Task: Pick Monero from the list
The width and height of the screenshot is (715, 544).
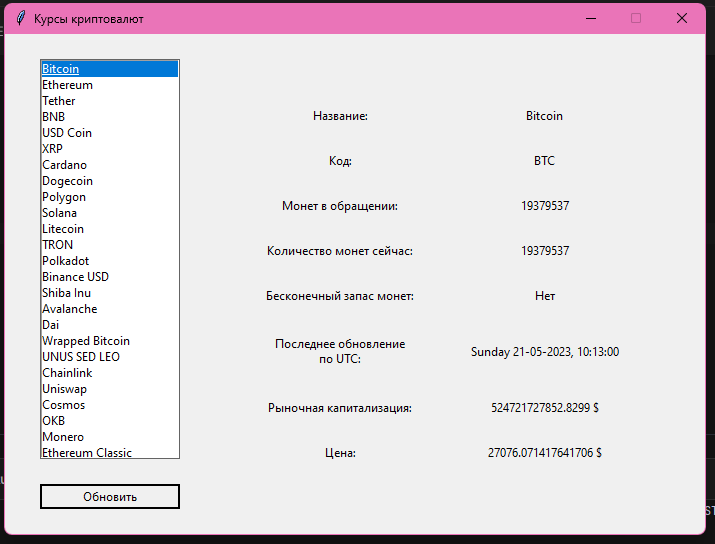Action: [x=110, y=437]
